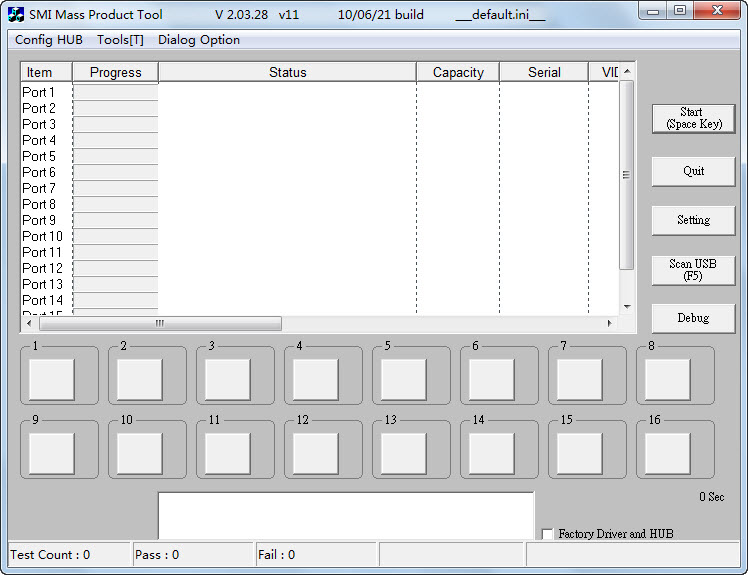This screenshot has height=575, width=748.
Task: Click horizontal scrollbar right arrow
Action: click(x=609, y=323)
